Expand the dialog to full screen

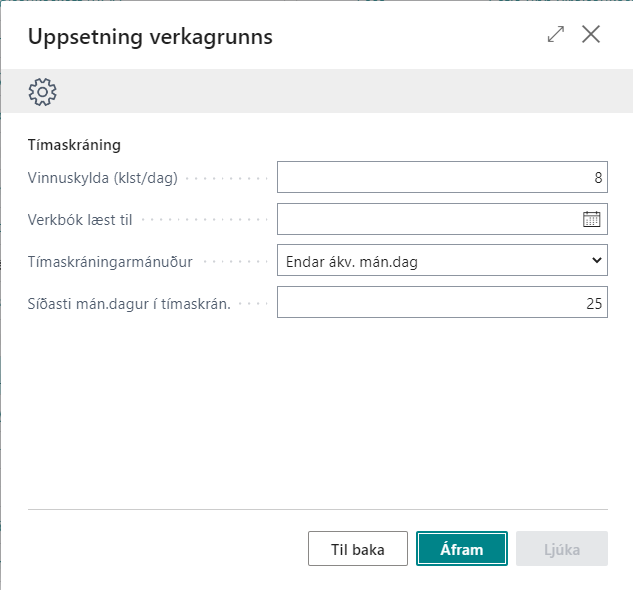(x=556, y=35)
